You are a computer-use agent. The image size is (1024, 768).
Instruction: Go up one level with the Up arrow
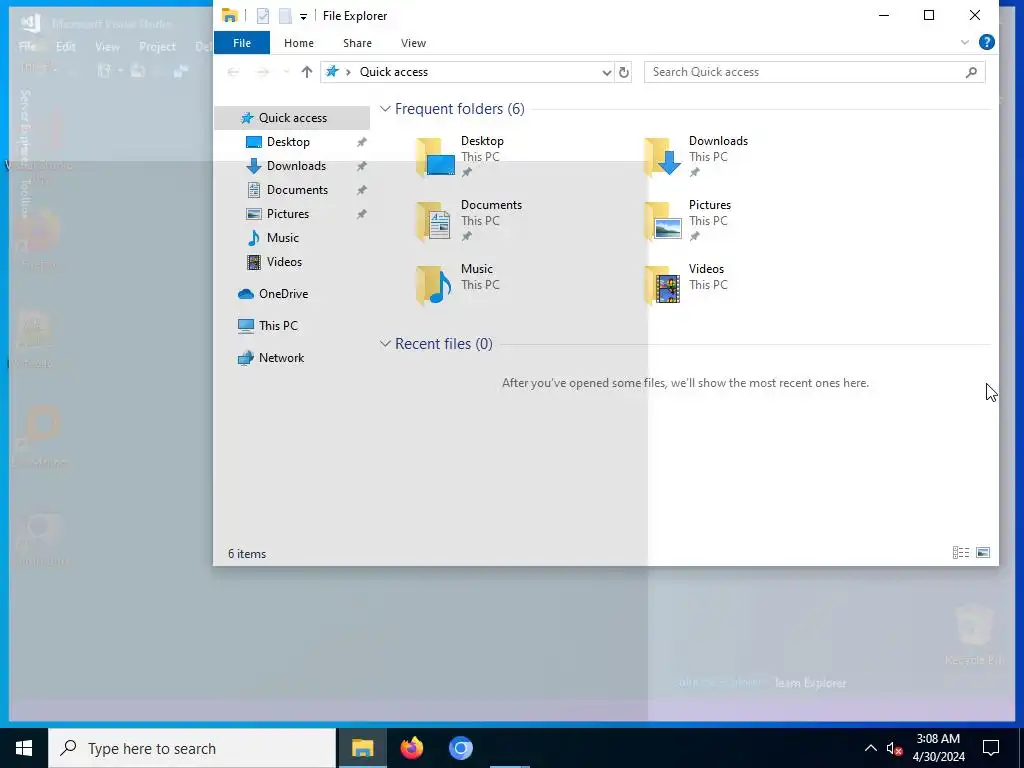point(306,72)
